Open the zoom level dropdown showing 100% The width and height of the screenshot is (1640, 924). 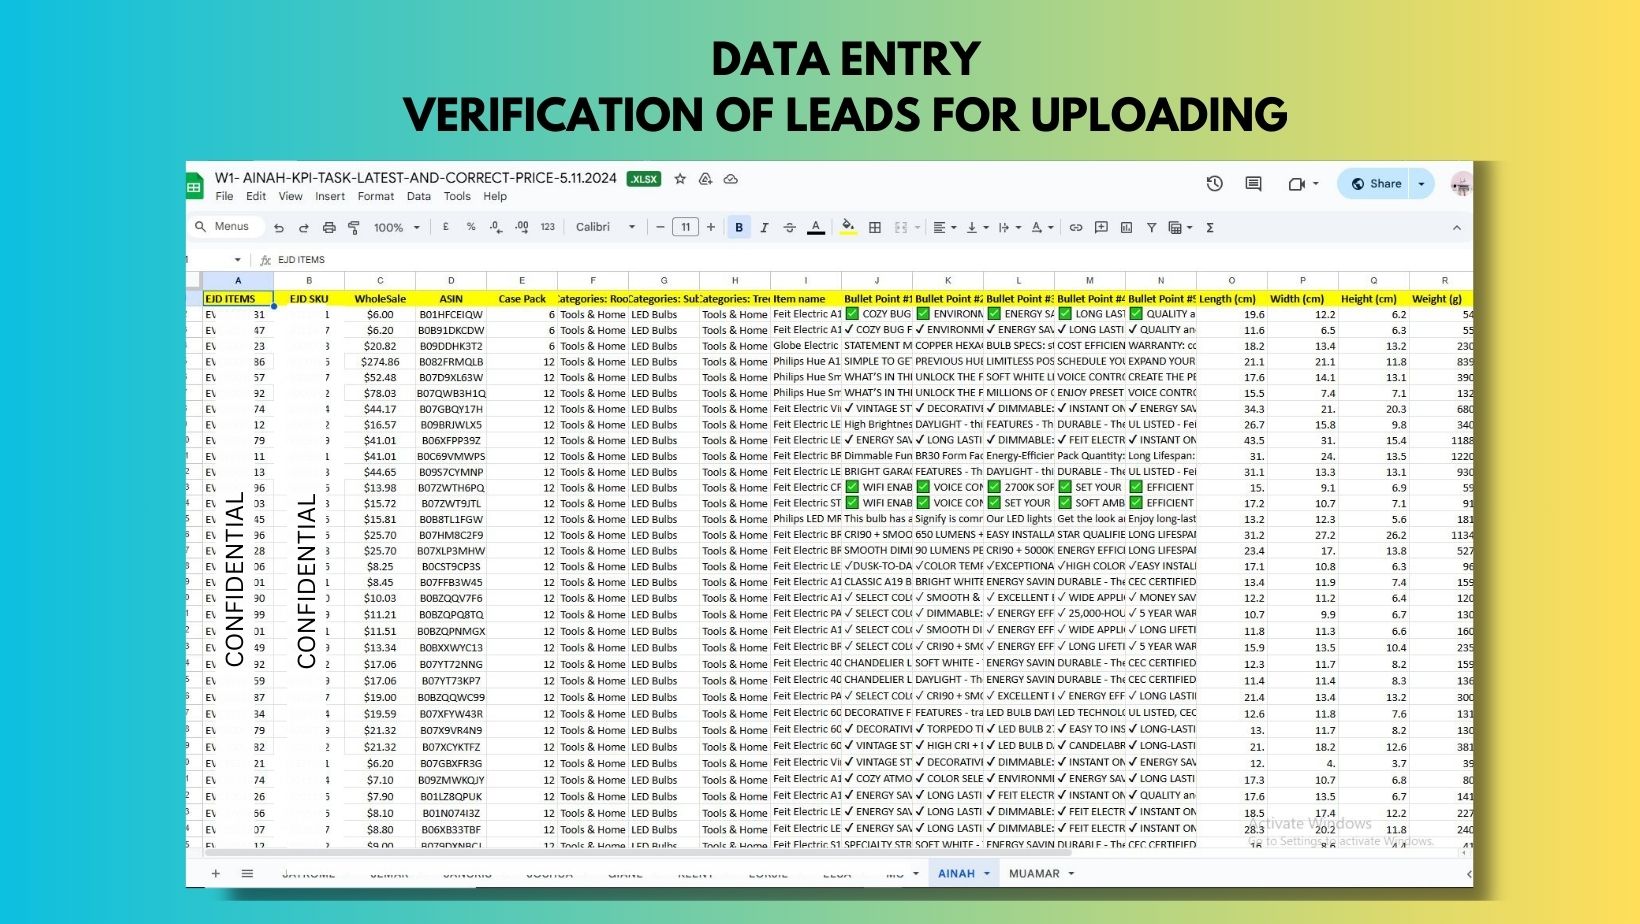click(x=396, y=228)
